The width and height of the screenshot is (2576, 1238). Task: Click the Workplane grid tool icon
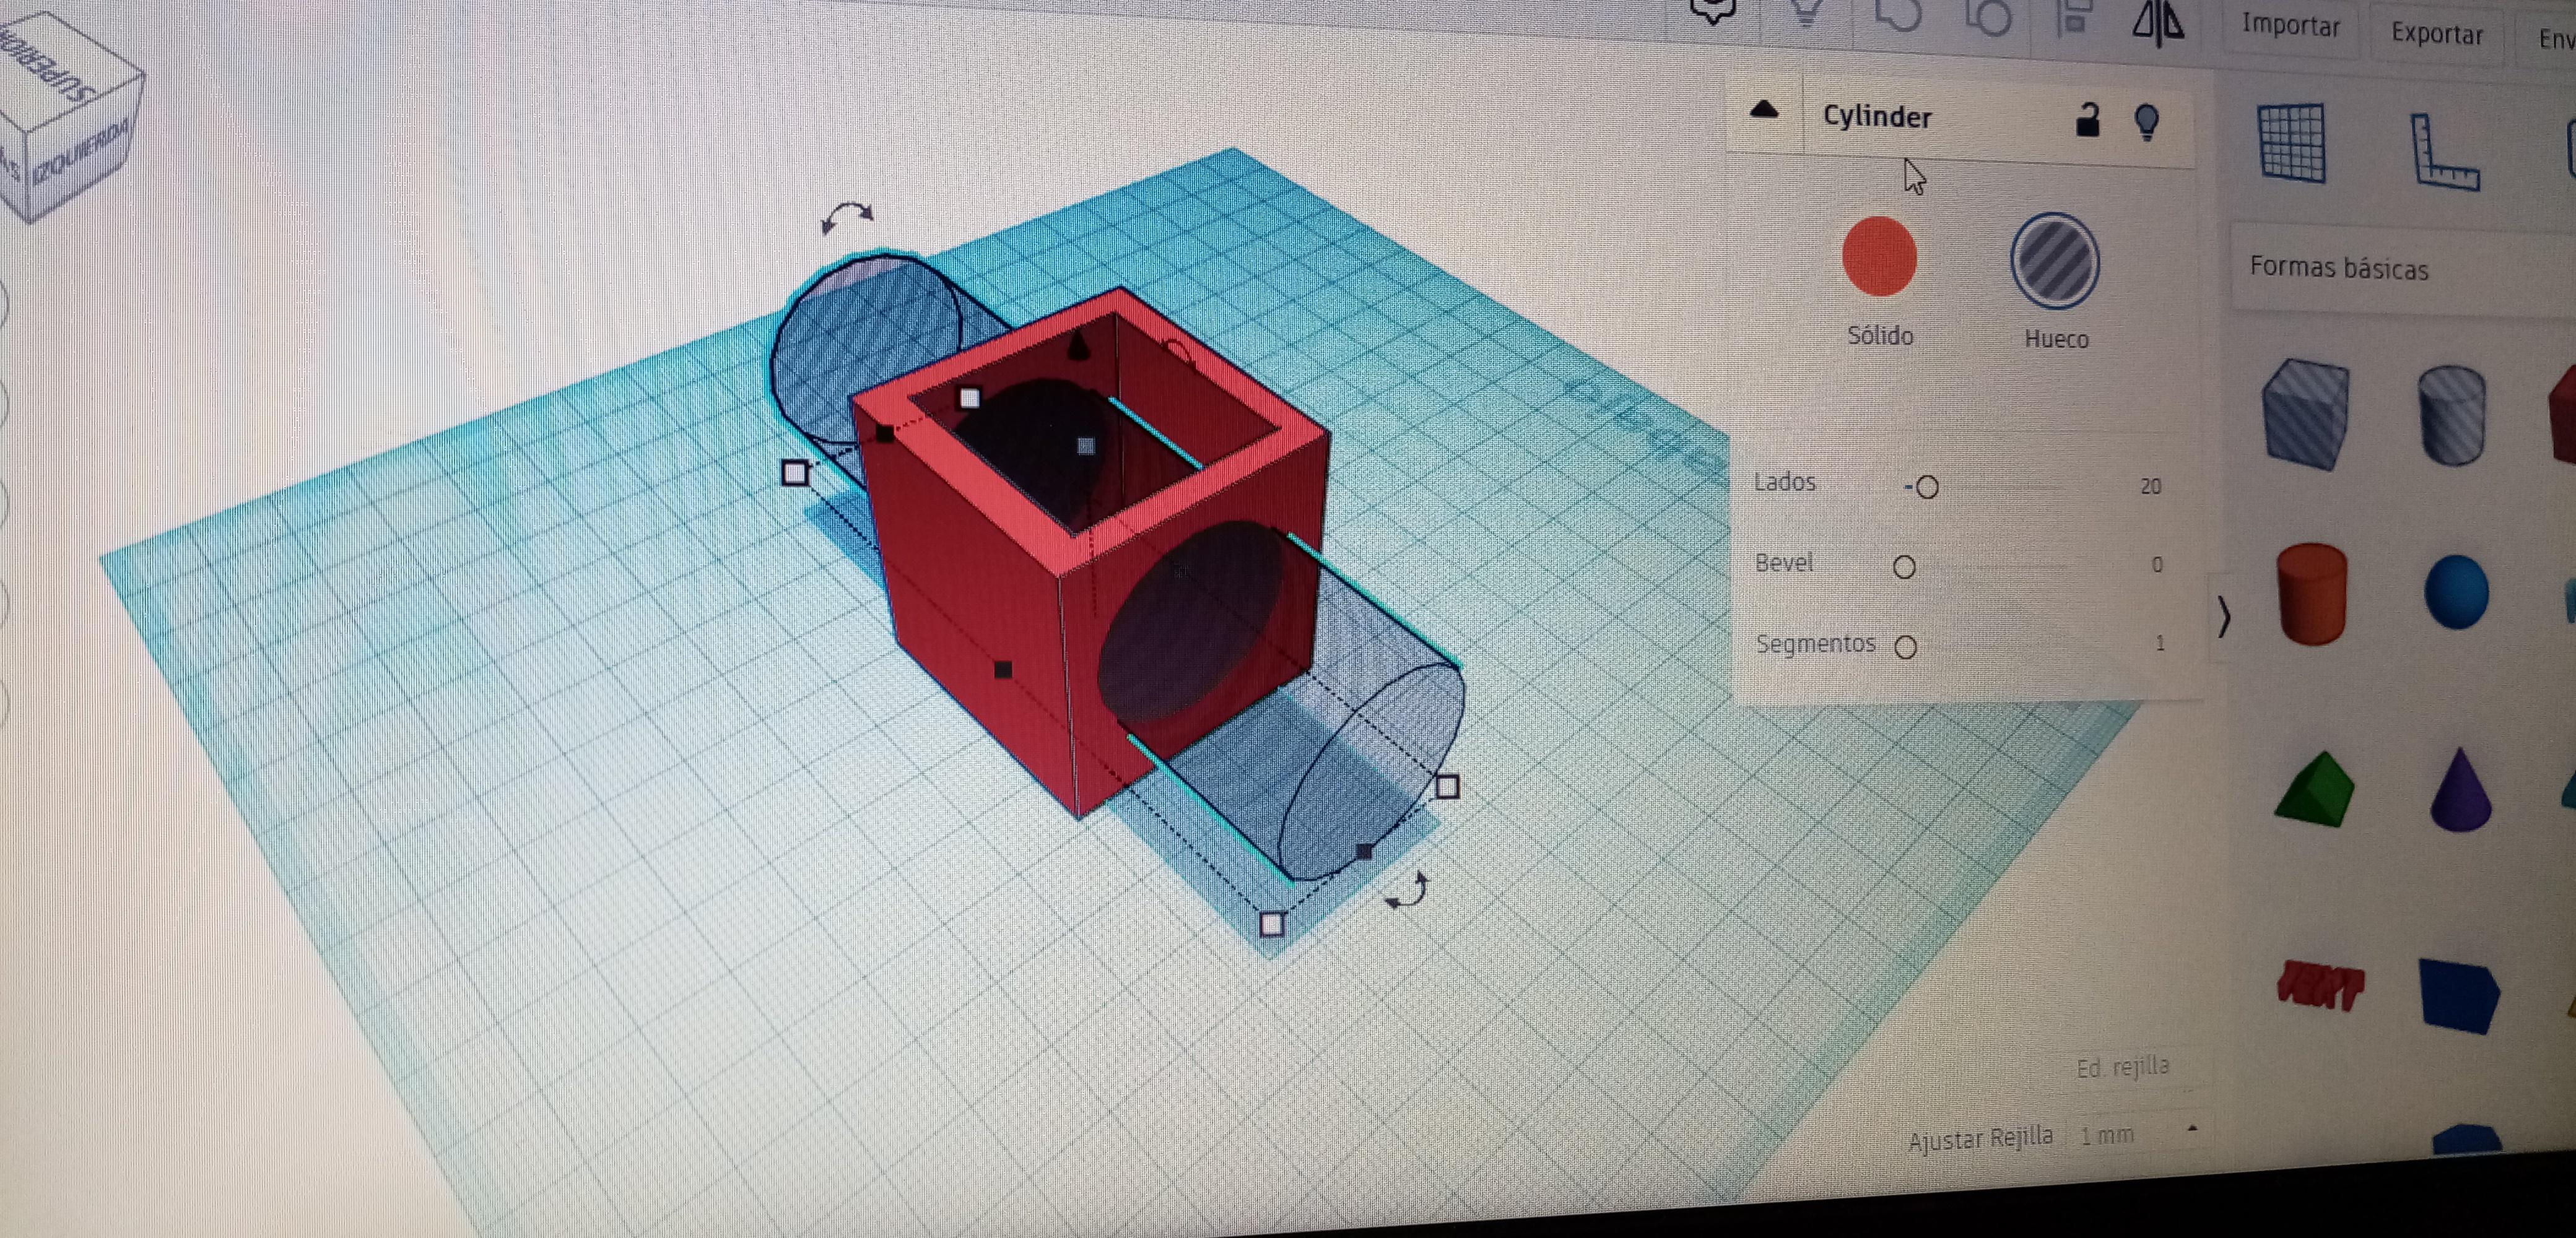[2291, 144]
